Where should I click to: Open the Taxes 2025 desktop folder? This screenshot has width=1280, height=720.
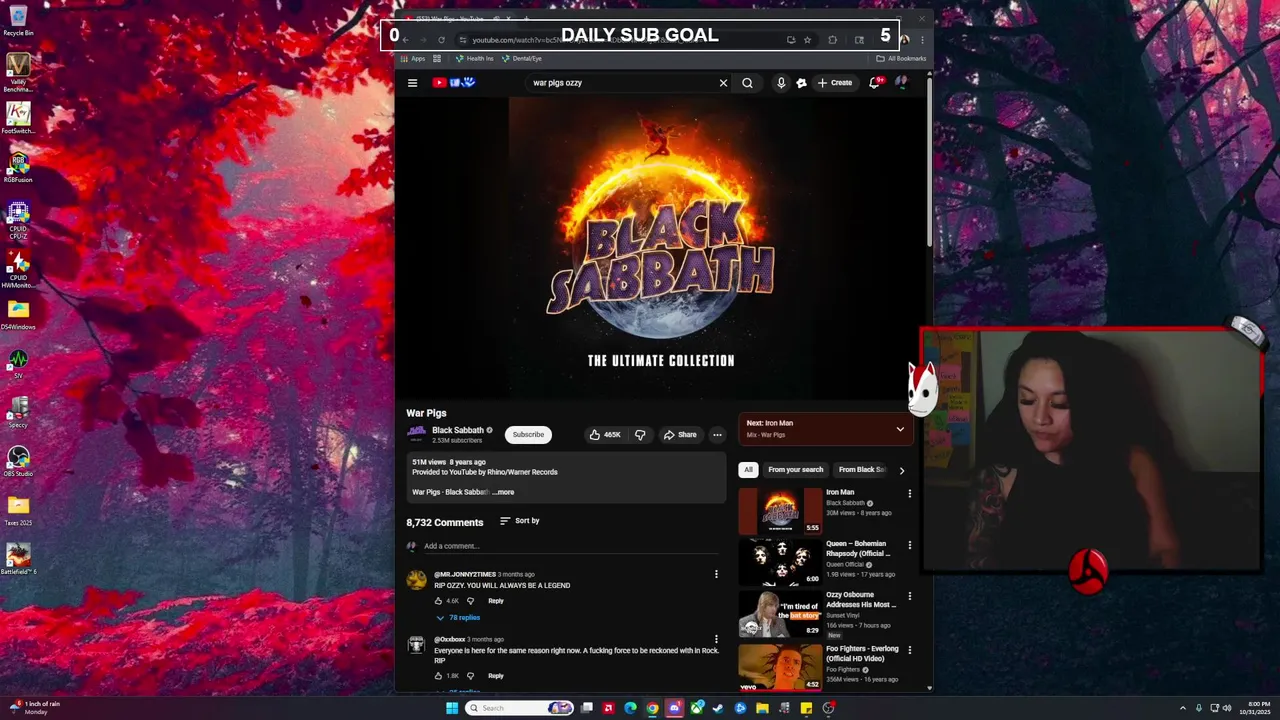(18, 510)
